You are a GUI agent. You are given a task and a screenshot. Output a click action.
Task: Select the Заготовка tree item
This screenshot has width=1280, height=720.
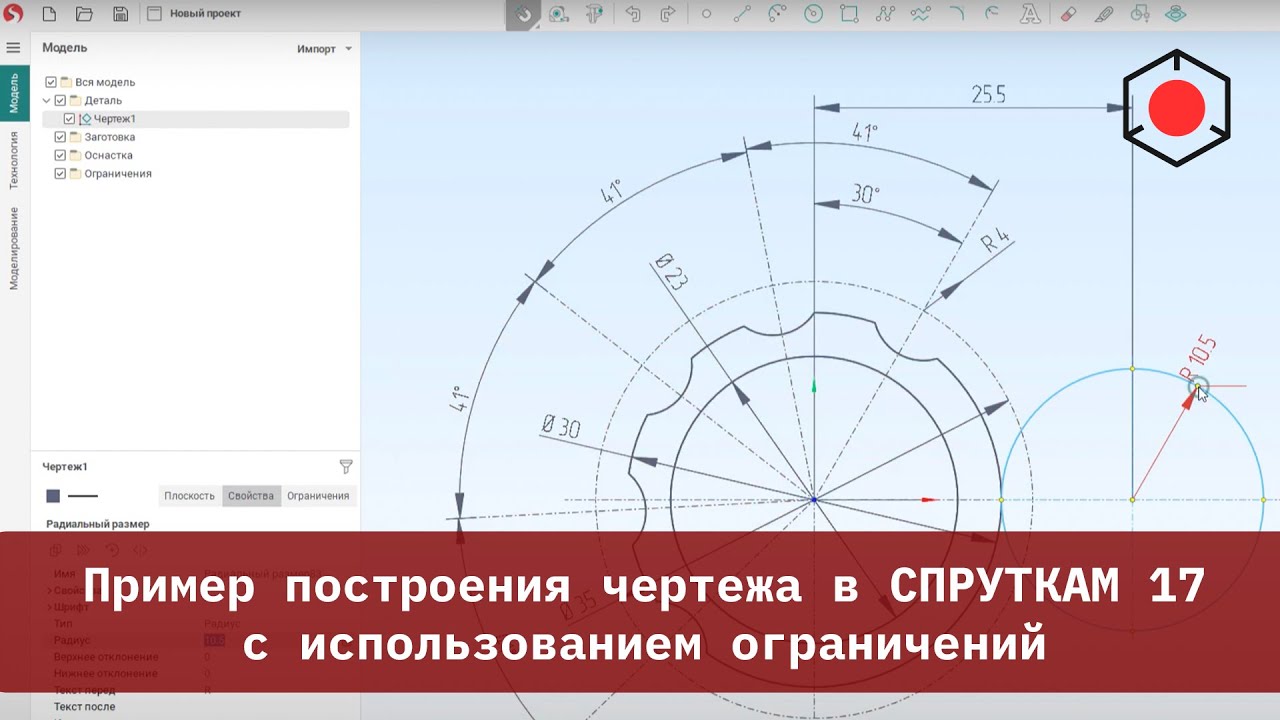[110, 137]
